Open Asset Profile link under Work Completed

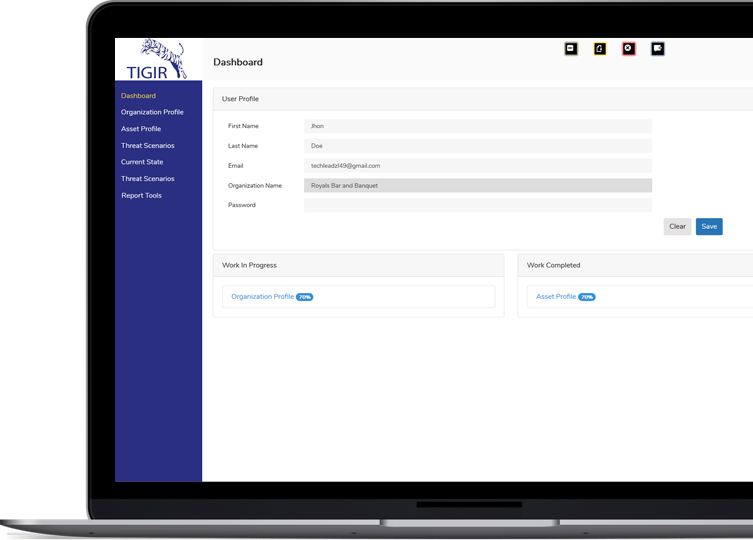coord(556,297)
